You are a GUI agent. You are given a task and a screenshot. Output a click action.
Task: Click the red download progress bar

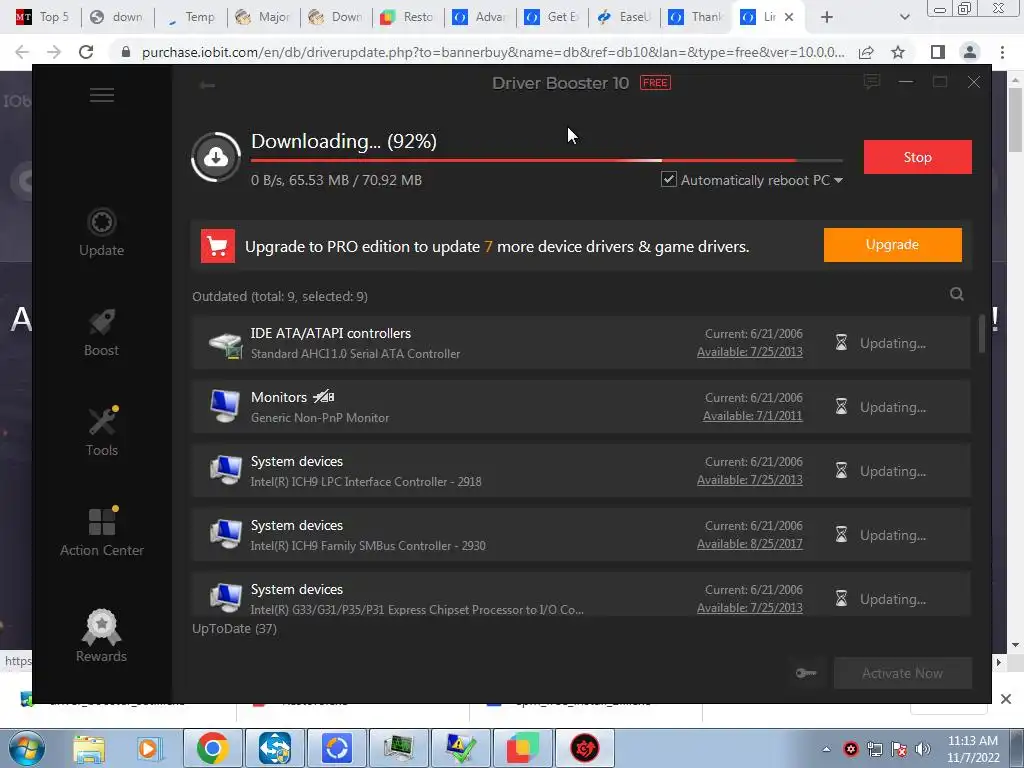click(547, 160)
